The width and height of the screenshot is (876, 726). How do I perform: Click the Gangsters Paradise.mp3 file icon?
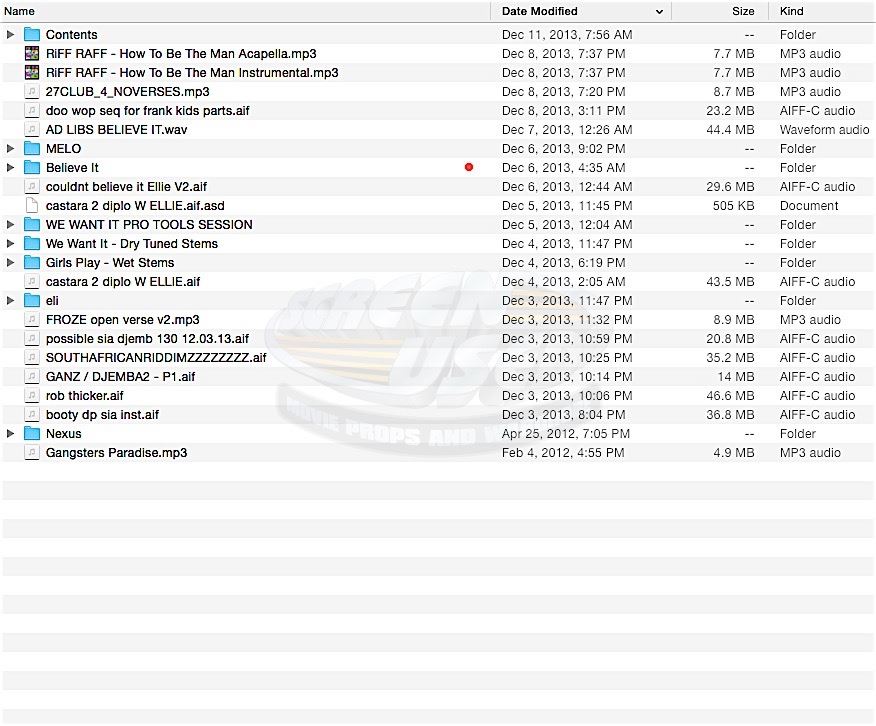[x=31, y=453]
